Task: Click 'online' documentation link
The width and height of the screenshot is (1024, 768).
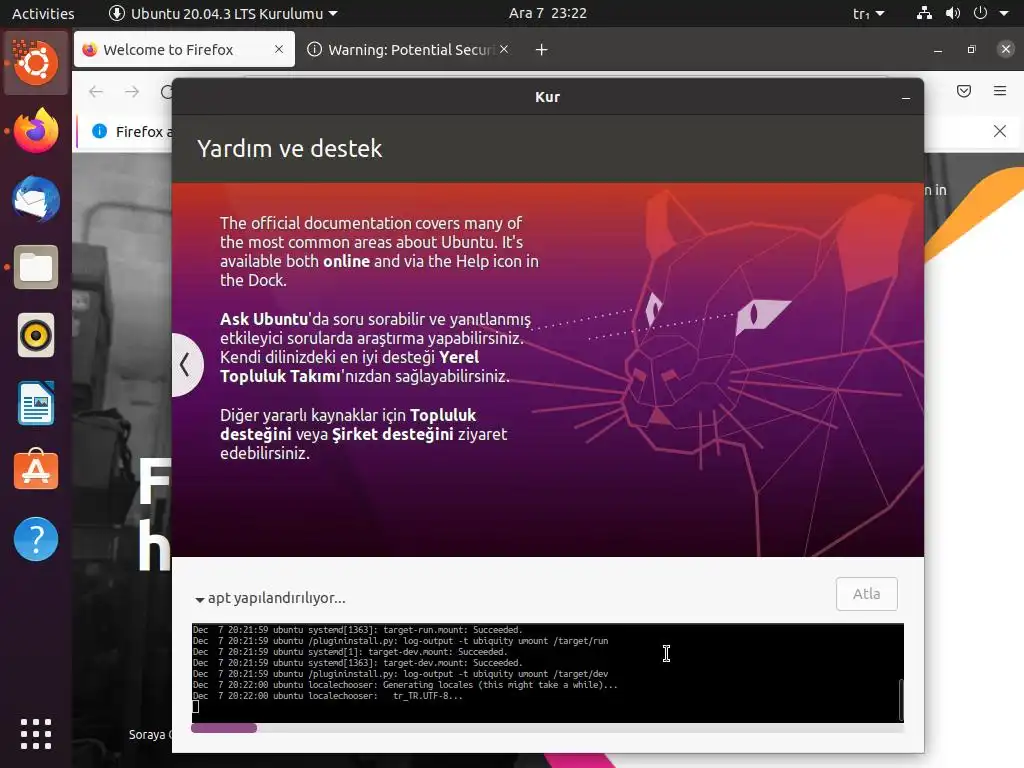Action: (x=347, y=261)
